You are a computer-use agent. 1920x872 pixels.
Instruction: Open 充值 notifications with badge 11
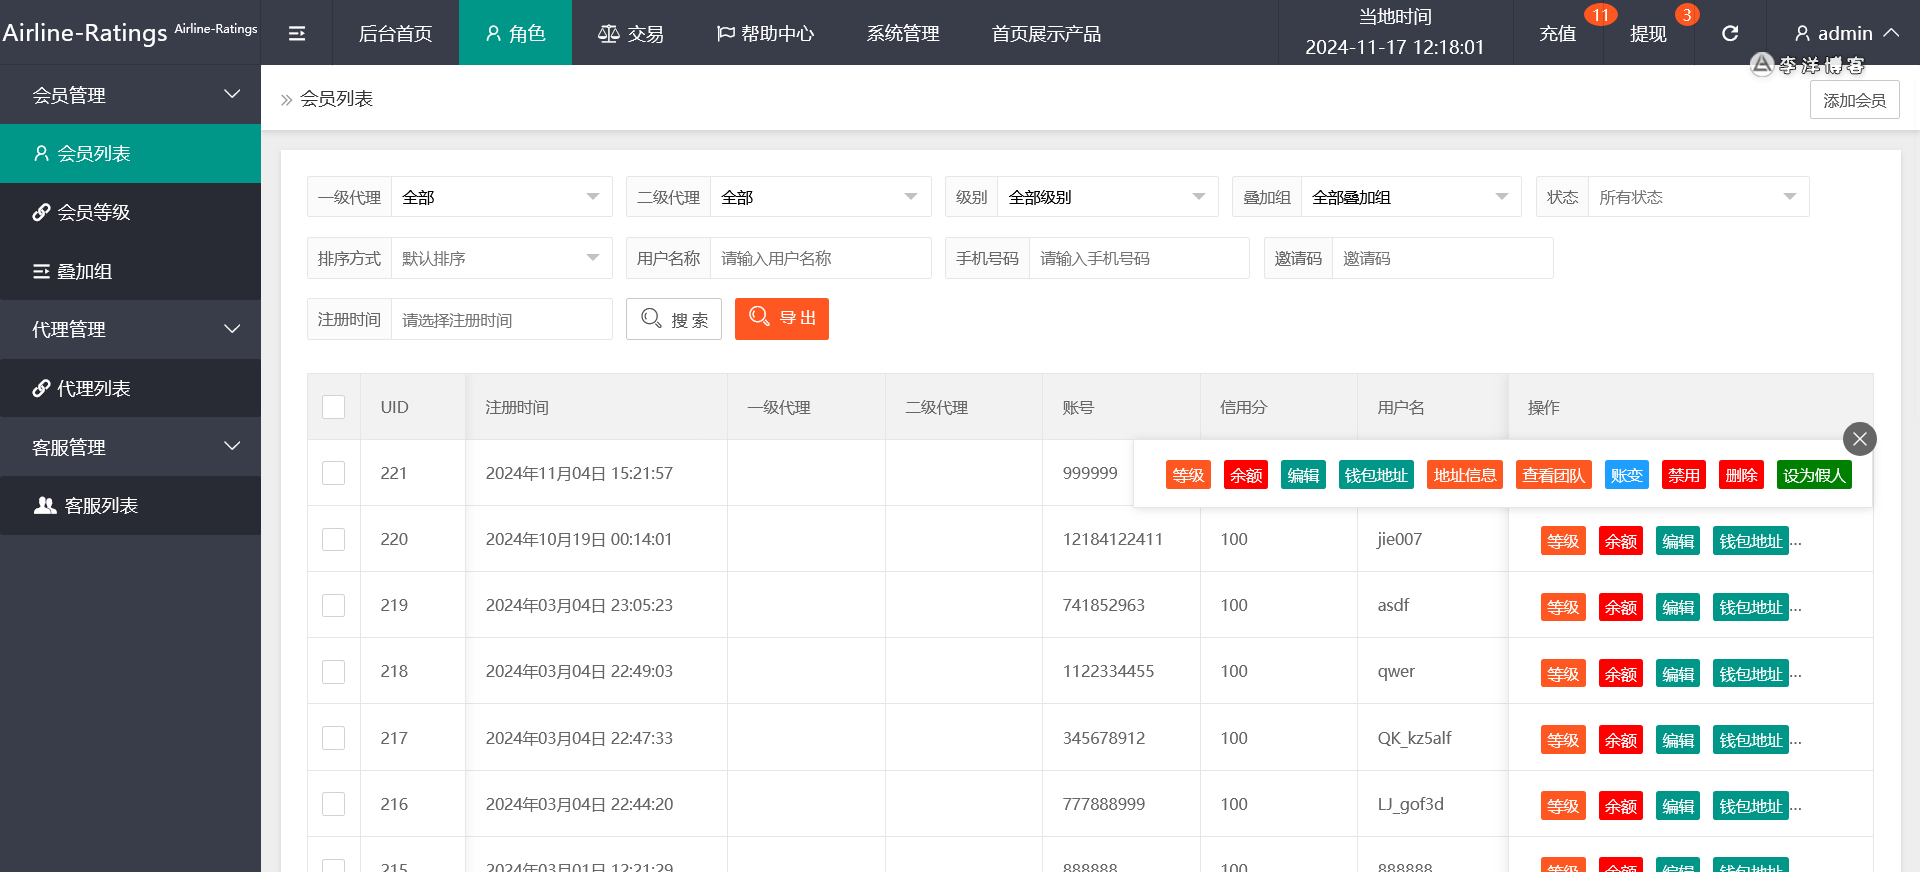(x=1558, y=33)
